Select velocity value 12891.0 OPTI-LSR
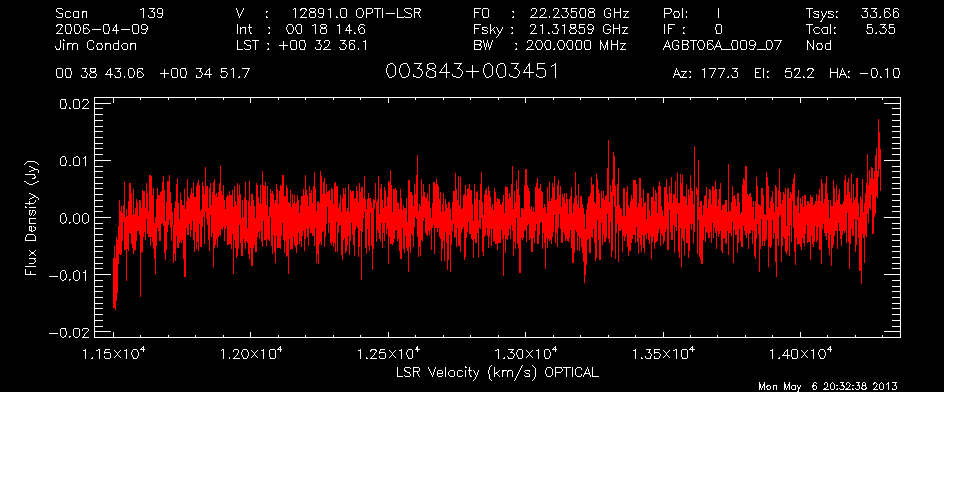The width and height of the screenshot is (962, 490). tap(356, 13)
